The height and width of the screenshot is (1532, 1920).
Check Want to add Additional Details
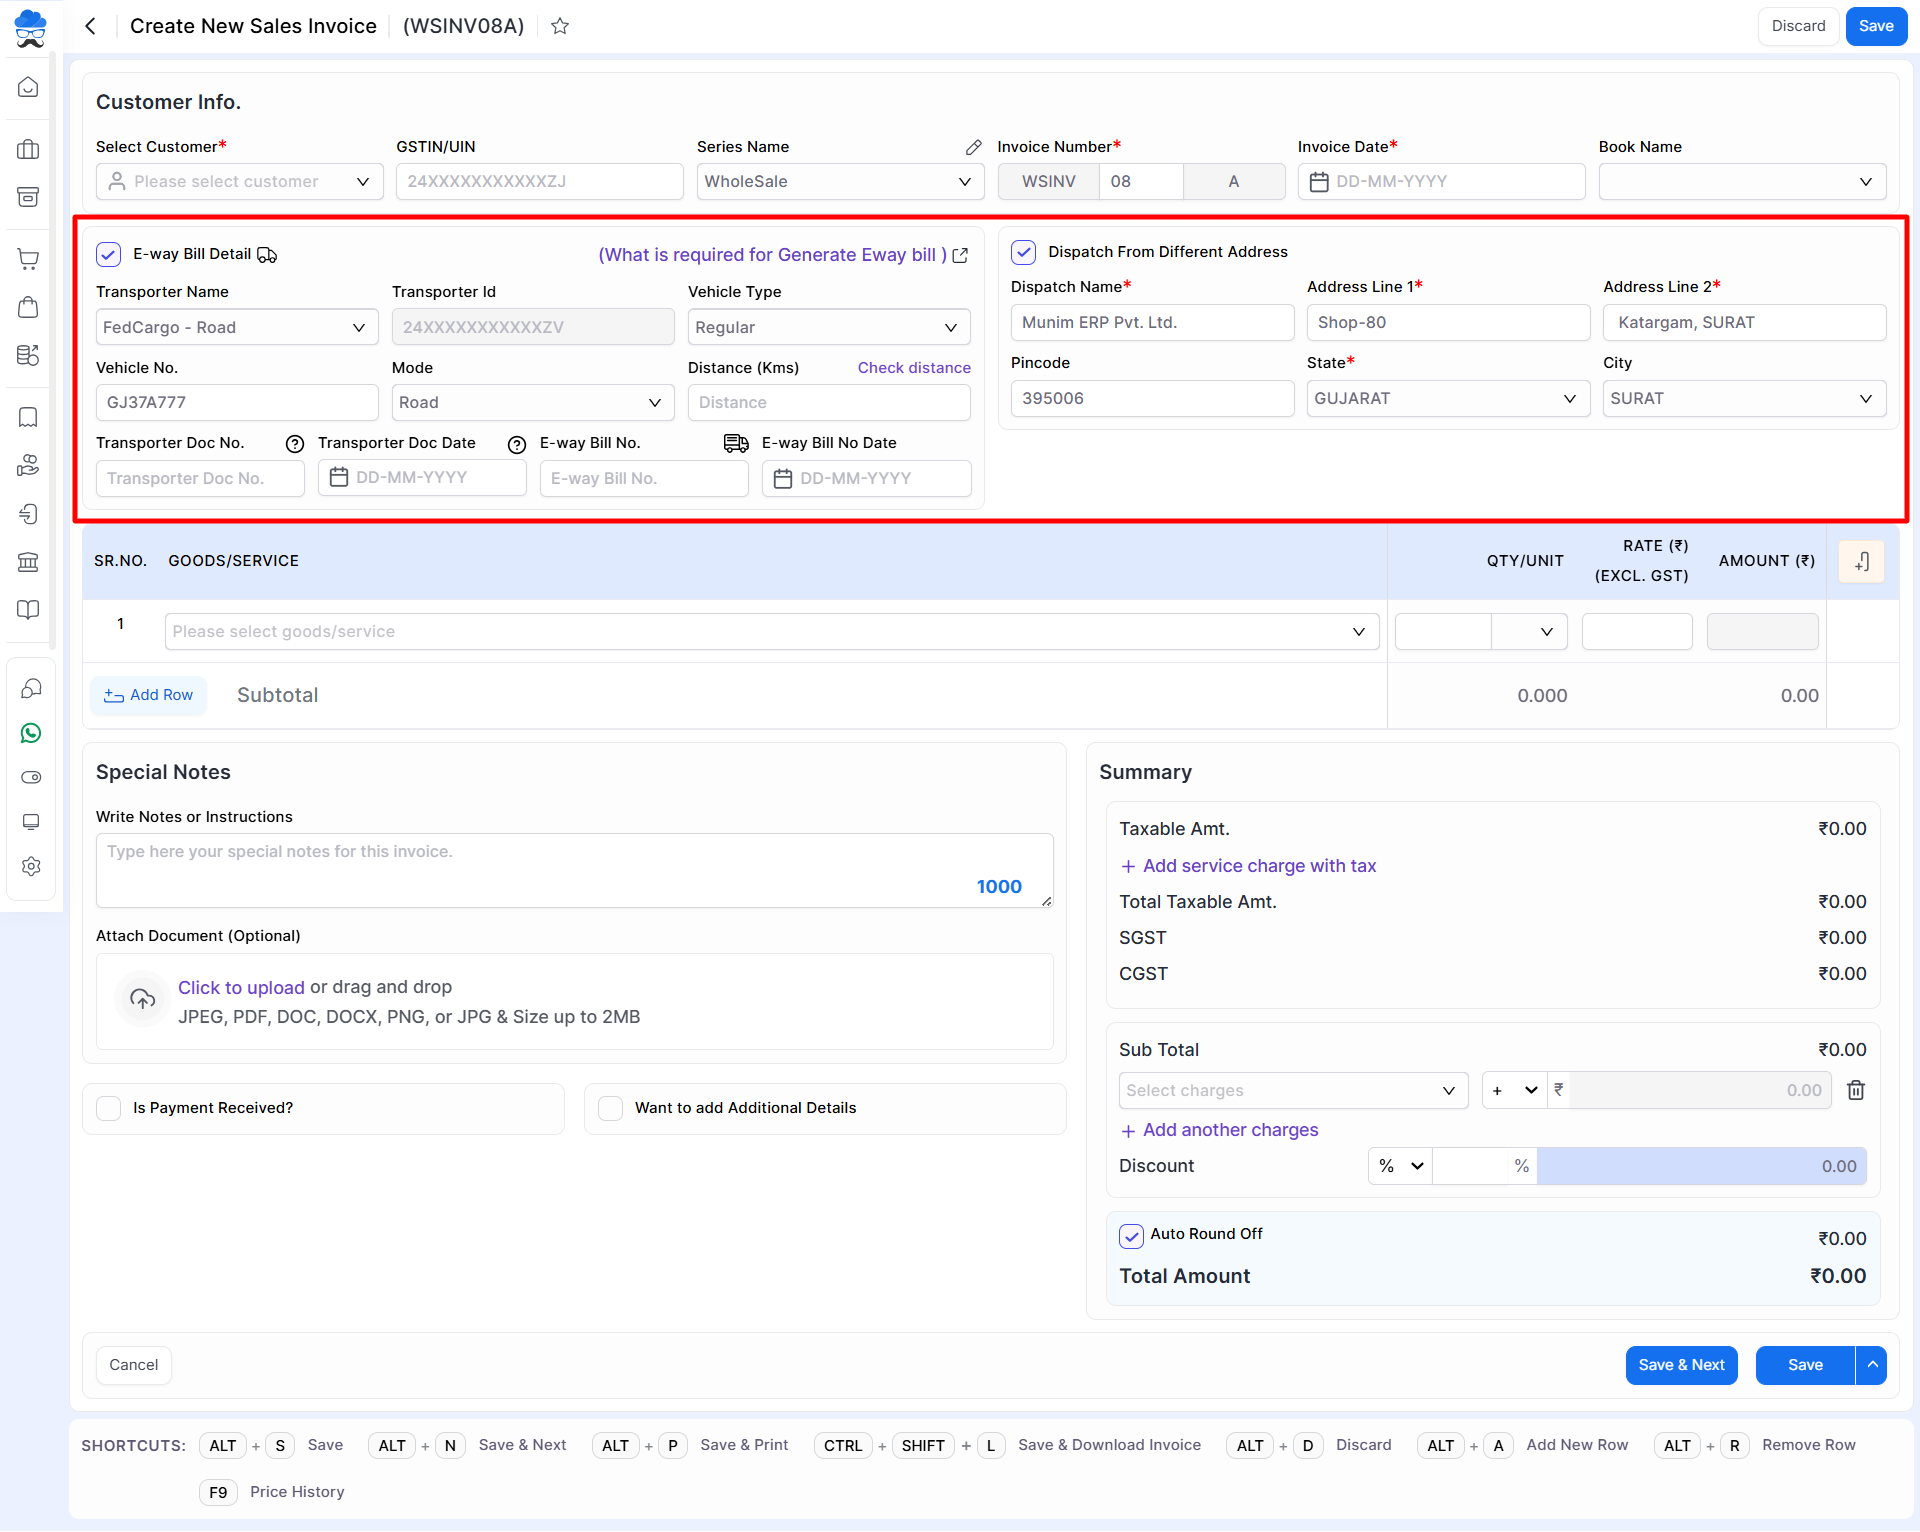click(611, 1108)
